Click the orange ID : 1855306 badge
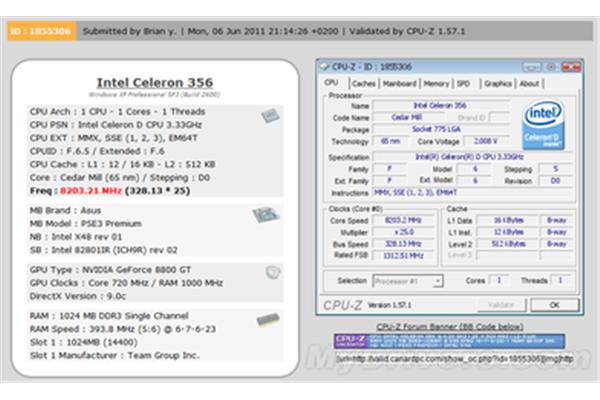This screenshot has height=400, width=600. coord(41,31)
